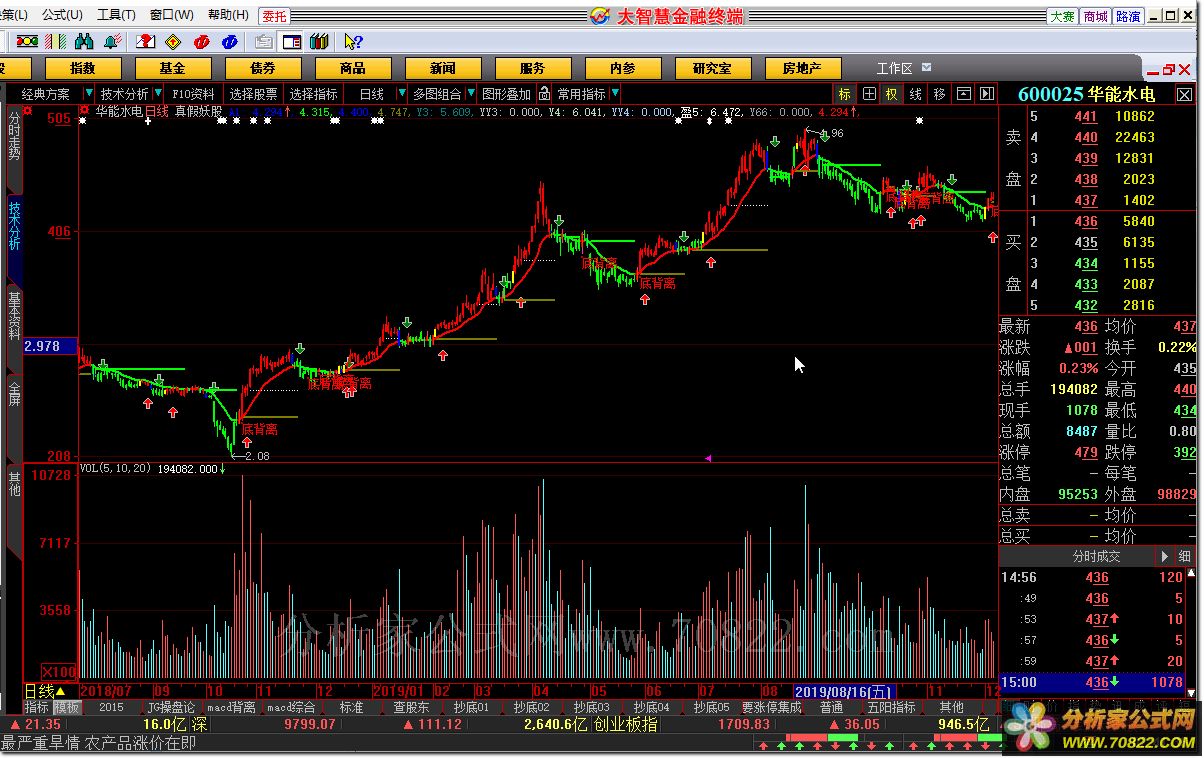Click the 移 move chart icon
The width and height of the screenshot is (1204, 758).
(x=939, y=94)
